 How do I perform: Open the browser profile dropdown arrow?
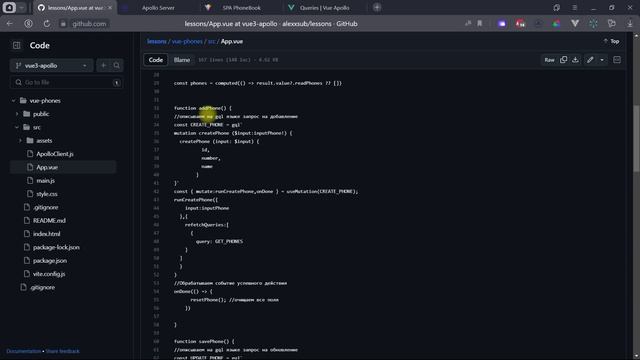(x=22, y=7)
